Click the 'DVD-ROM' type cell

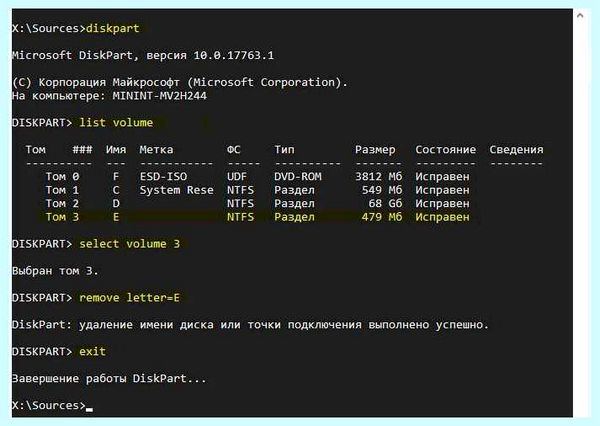pos(298,176)
